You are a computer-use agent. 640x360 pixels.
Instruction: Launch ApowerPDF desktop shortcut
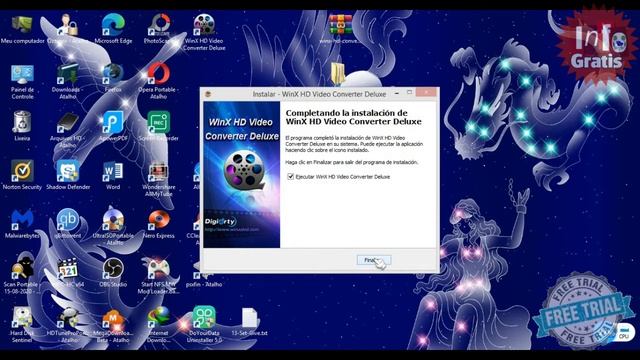(113, 127)
